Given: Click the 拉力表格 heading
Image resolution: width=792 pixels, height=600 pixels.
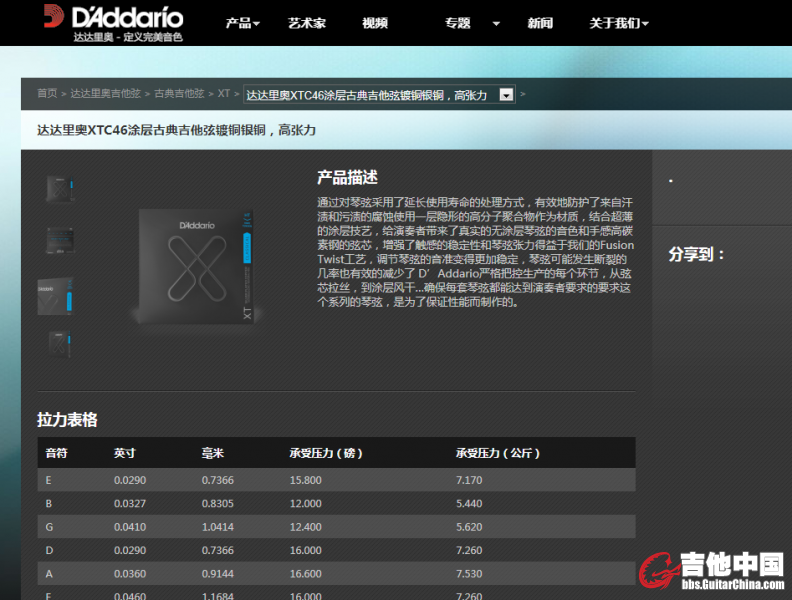Looking at the screenshot, I should click(67, 419).
